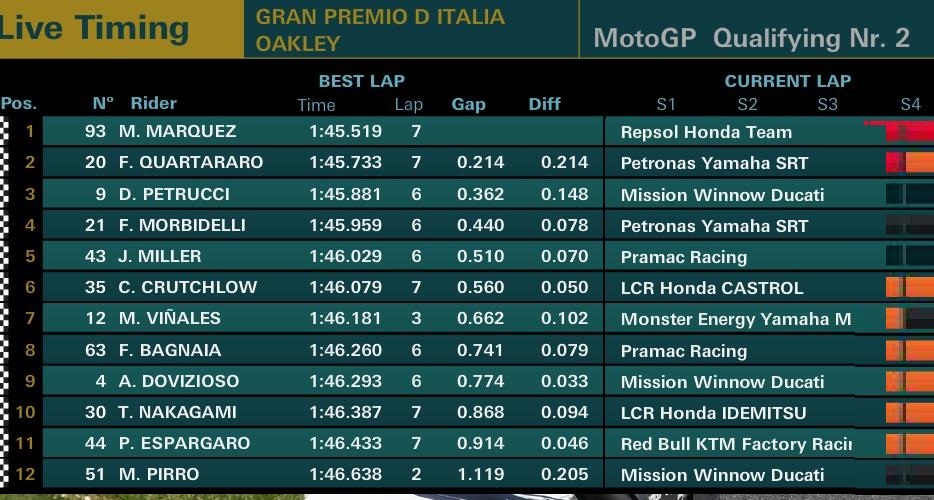Image resolution: width=934 pixels, height=500 pixels.
Task: Click the S1 sector column header
Action: tap(666, 104)
